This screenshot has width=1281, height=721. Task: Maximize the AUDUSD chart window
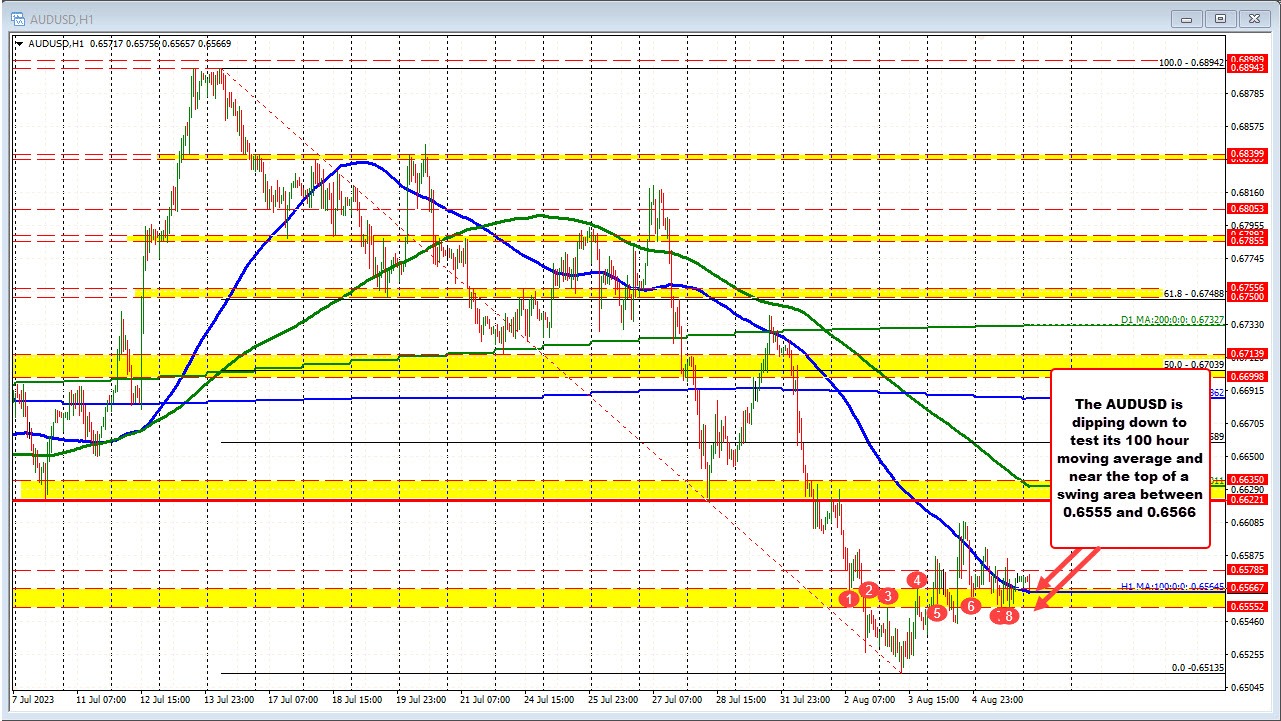tap(1220, 17)
